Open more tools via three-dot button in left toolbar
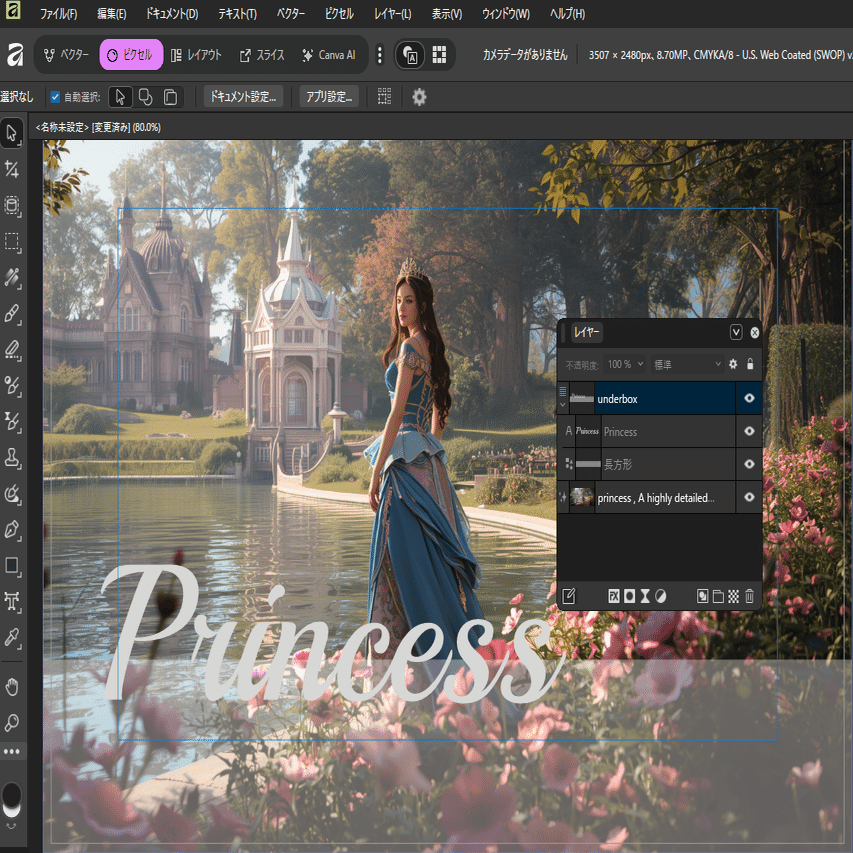Image resolution: width=853 pixels, height=853 pixels. 11,752
